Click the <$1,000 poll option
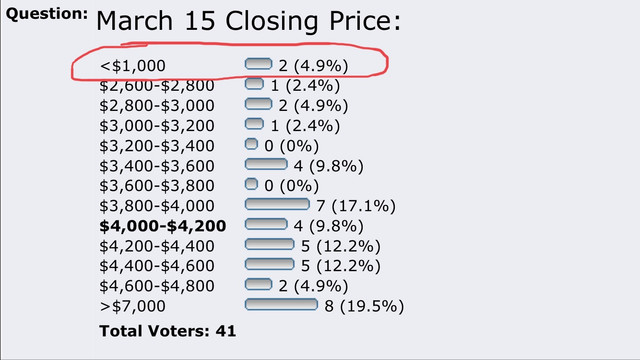Viewport: 640px width, 360px height. [x=133, y=66]
